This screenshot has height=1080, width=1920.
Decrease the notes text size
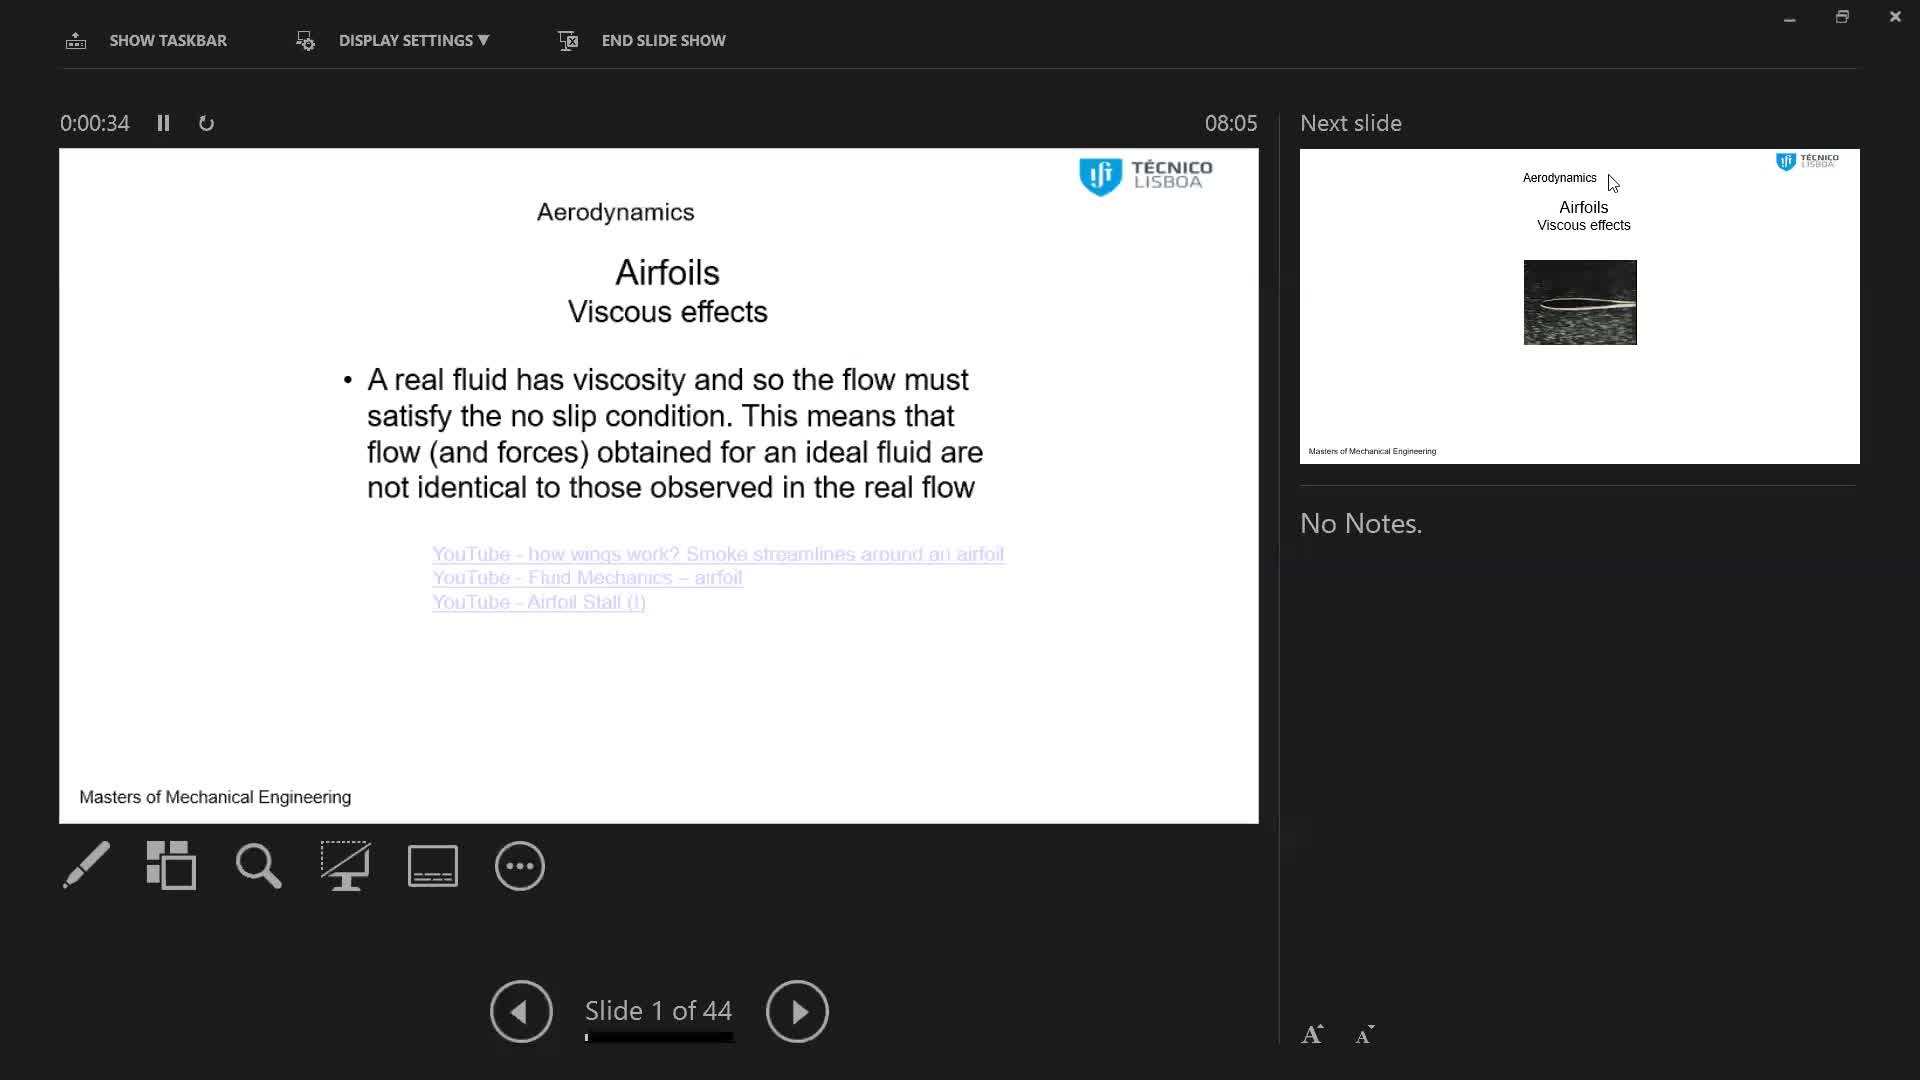[1364, 1035]
